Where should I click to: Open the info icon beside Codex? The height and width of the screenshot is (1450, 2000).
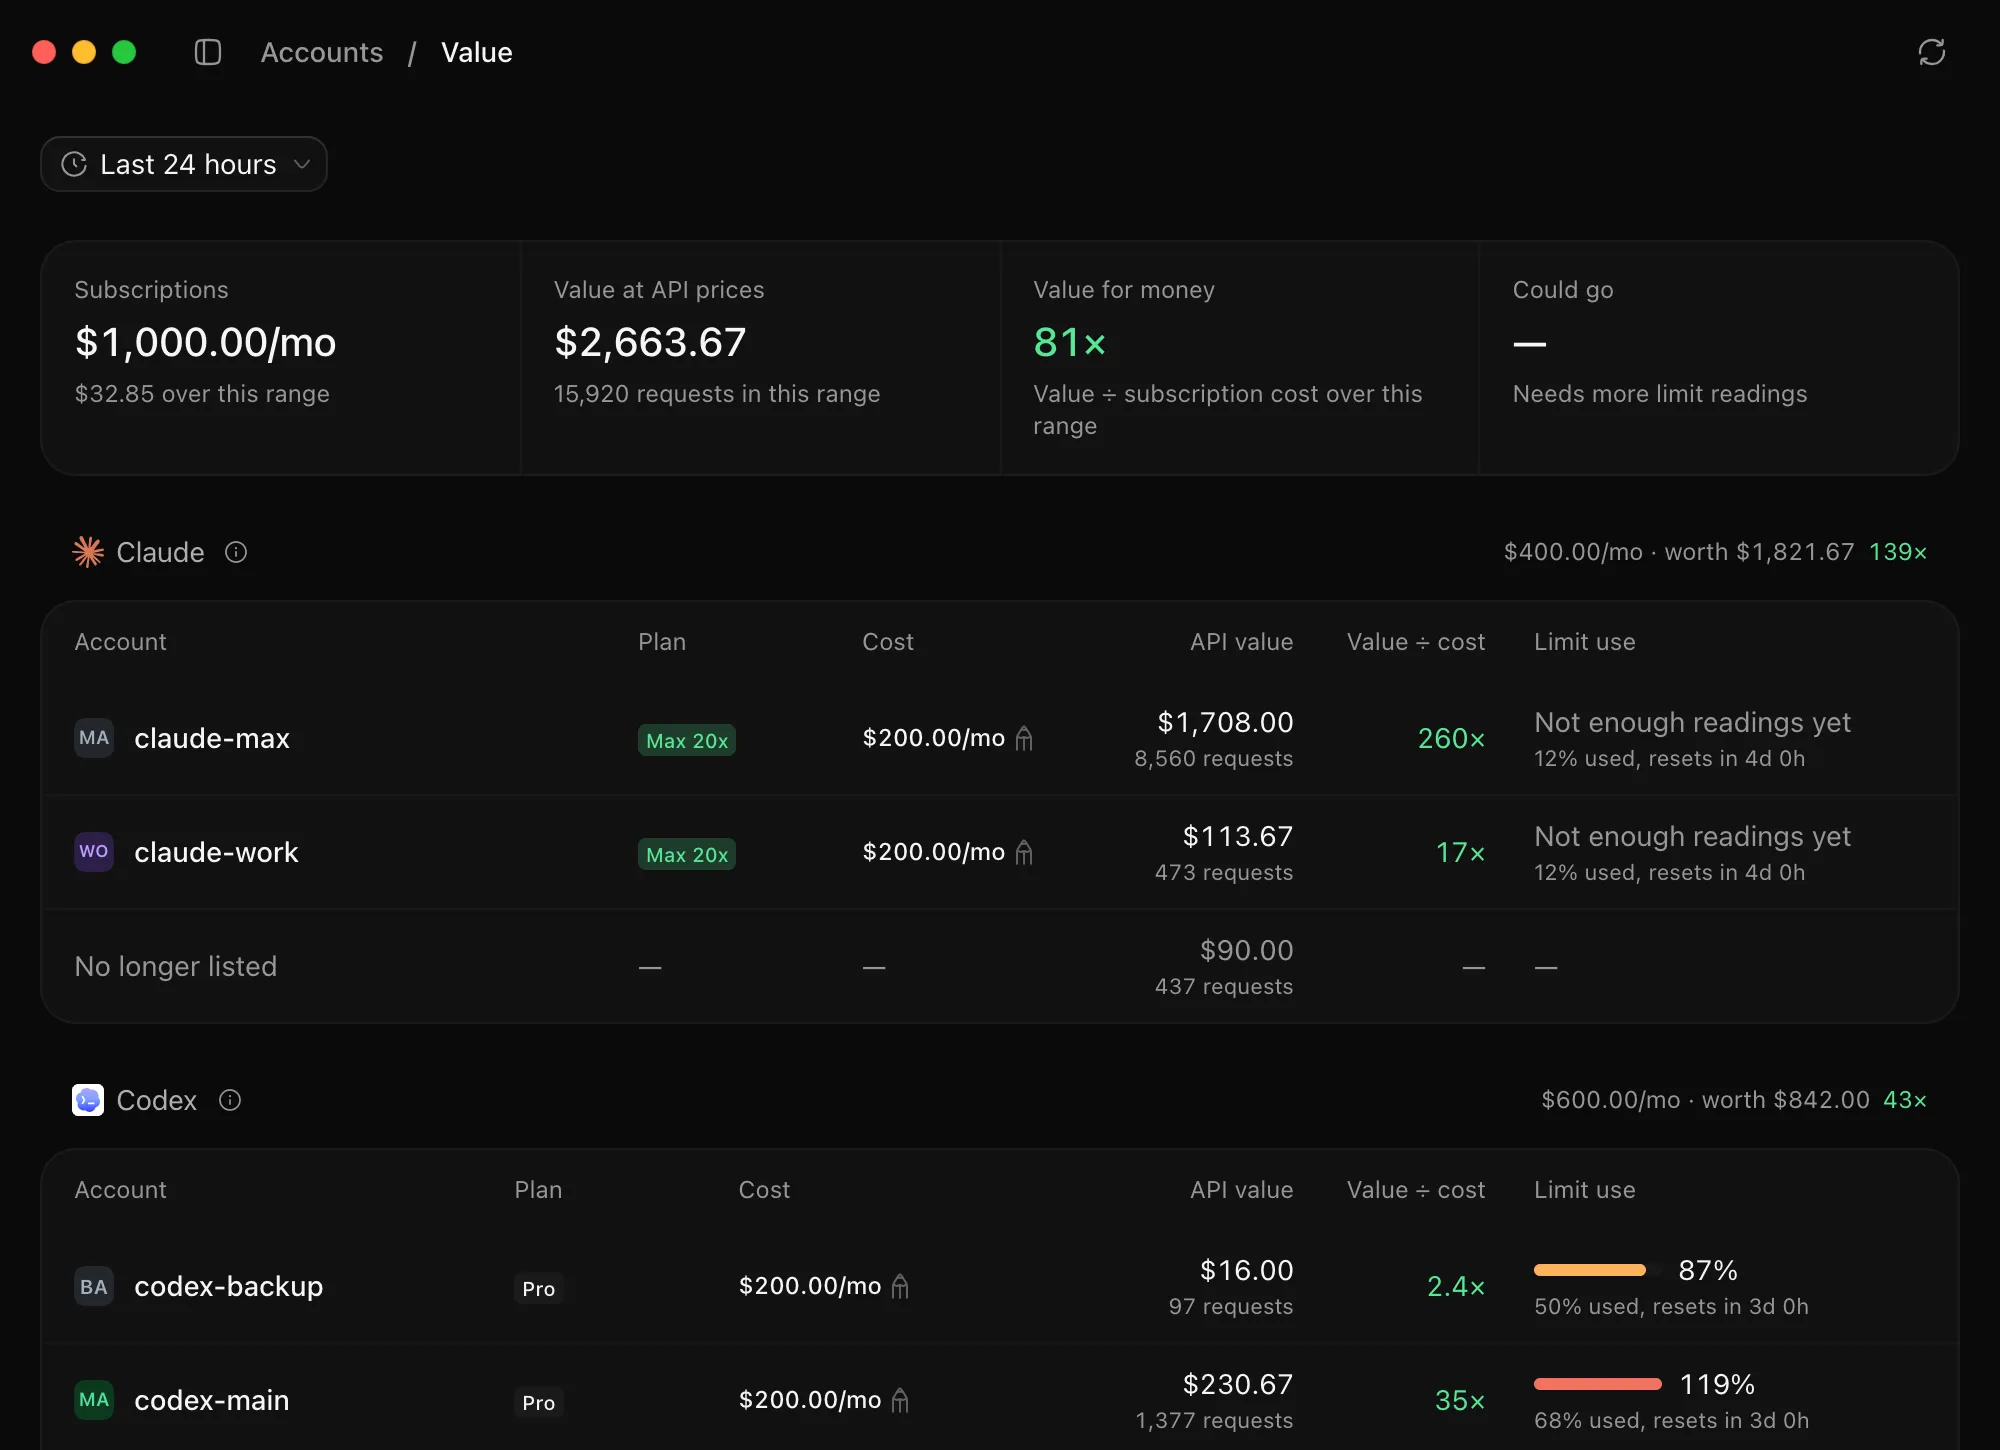230,1100
